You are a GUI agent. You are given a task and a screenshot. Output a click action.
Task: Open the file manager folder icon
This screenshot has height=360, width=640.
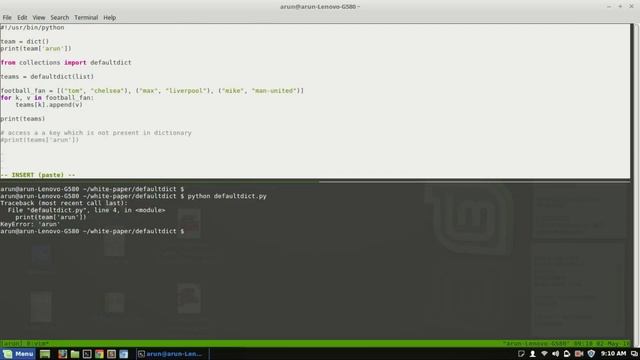tap(75, 354)
